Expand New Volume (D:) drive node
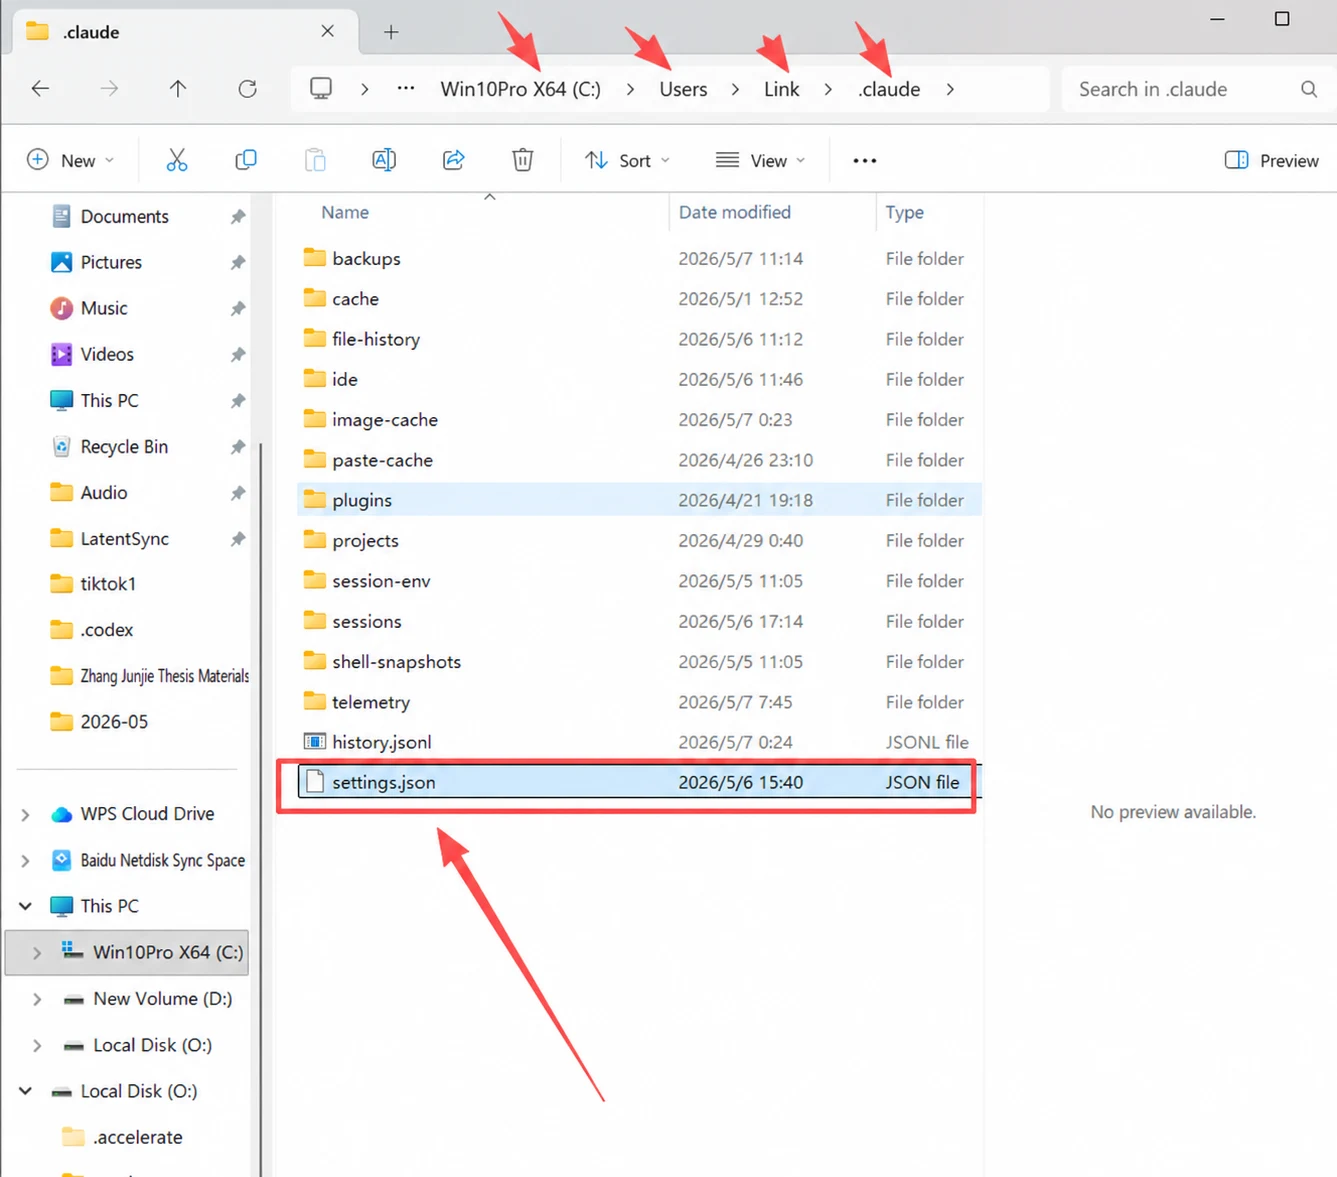 tap(37, 999)
